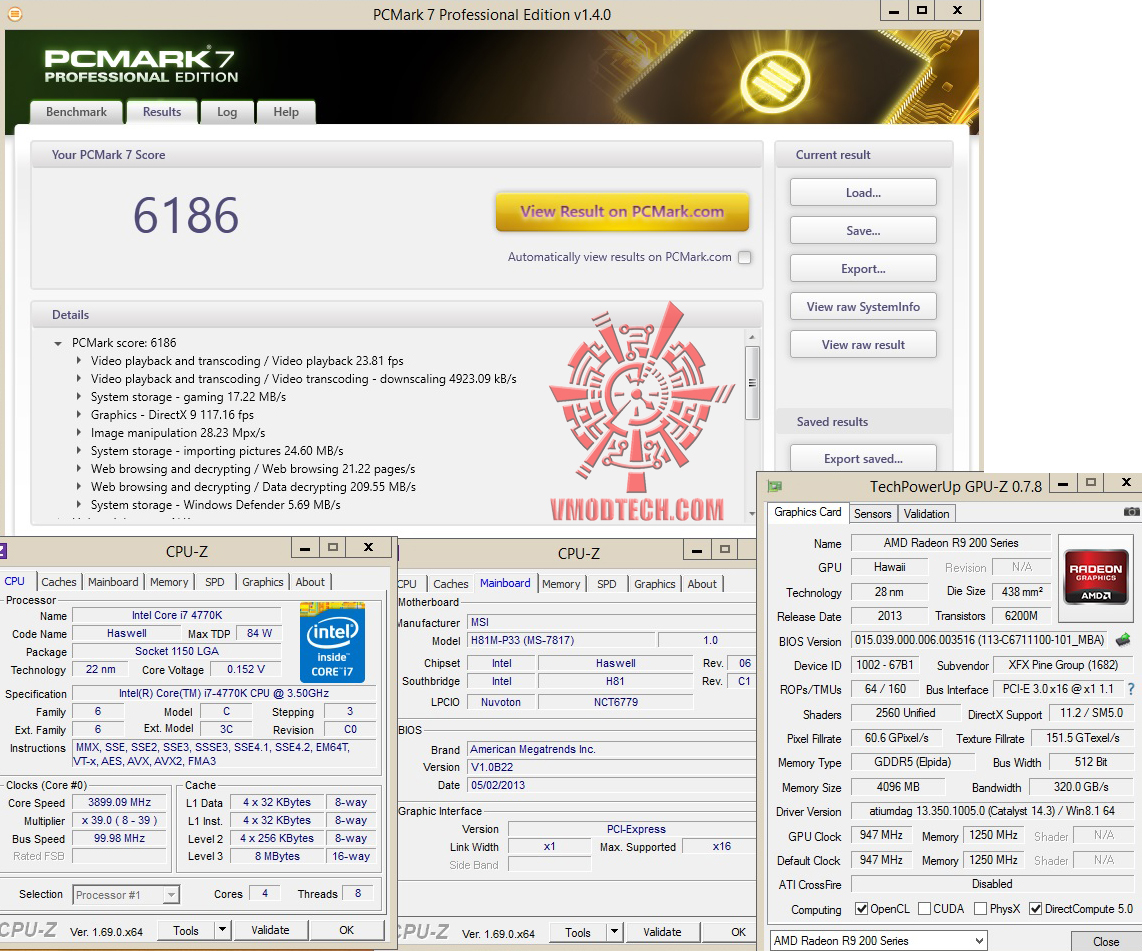The image size is (1142, 951).
Task: Open the SPD tab in left CPU-Z
Action: tap(215, 582)
